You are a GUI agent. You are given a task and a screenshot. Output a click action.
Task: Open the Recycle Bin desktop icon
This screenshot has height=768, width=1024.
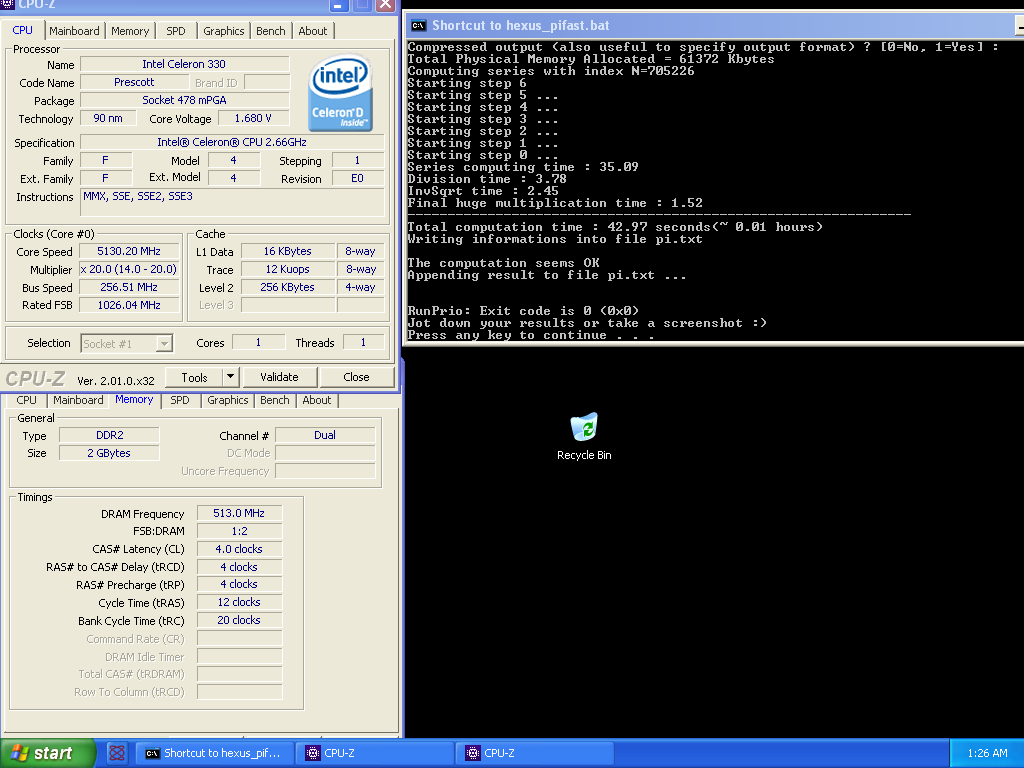(x=584, y=436)
